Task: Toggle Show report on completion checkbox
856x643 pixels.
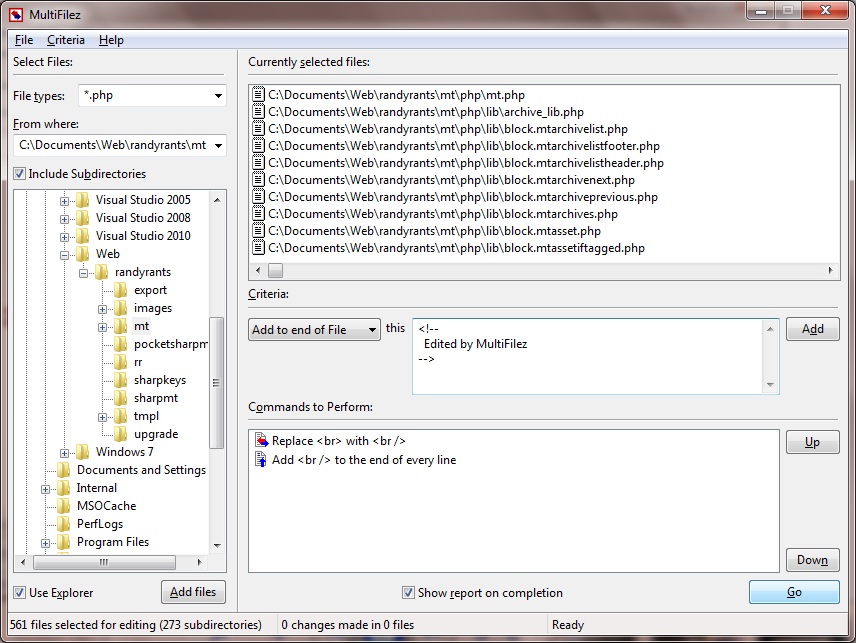Action: click(408, 593)
